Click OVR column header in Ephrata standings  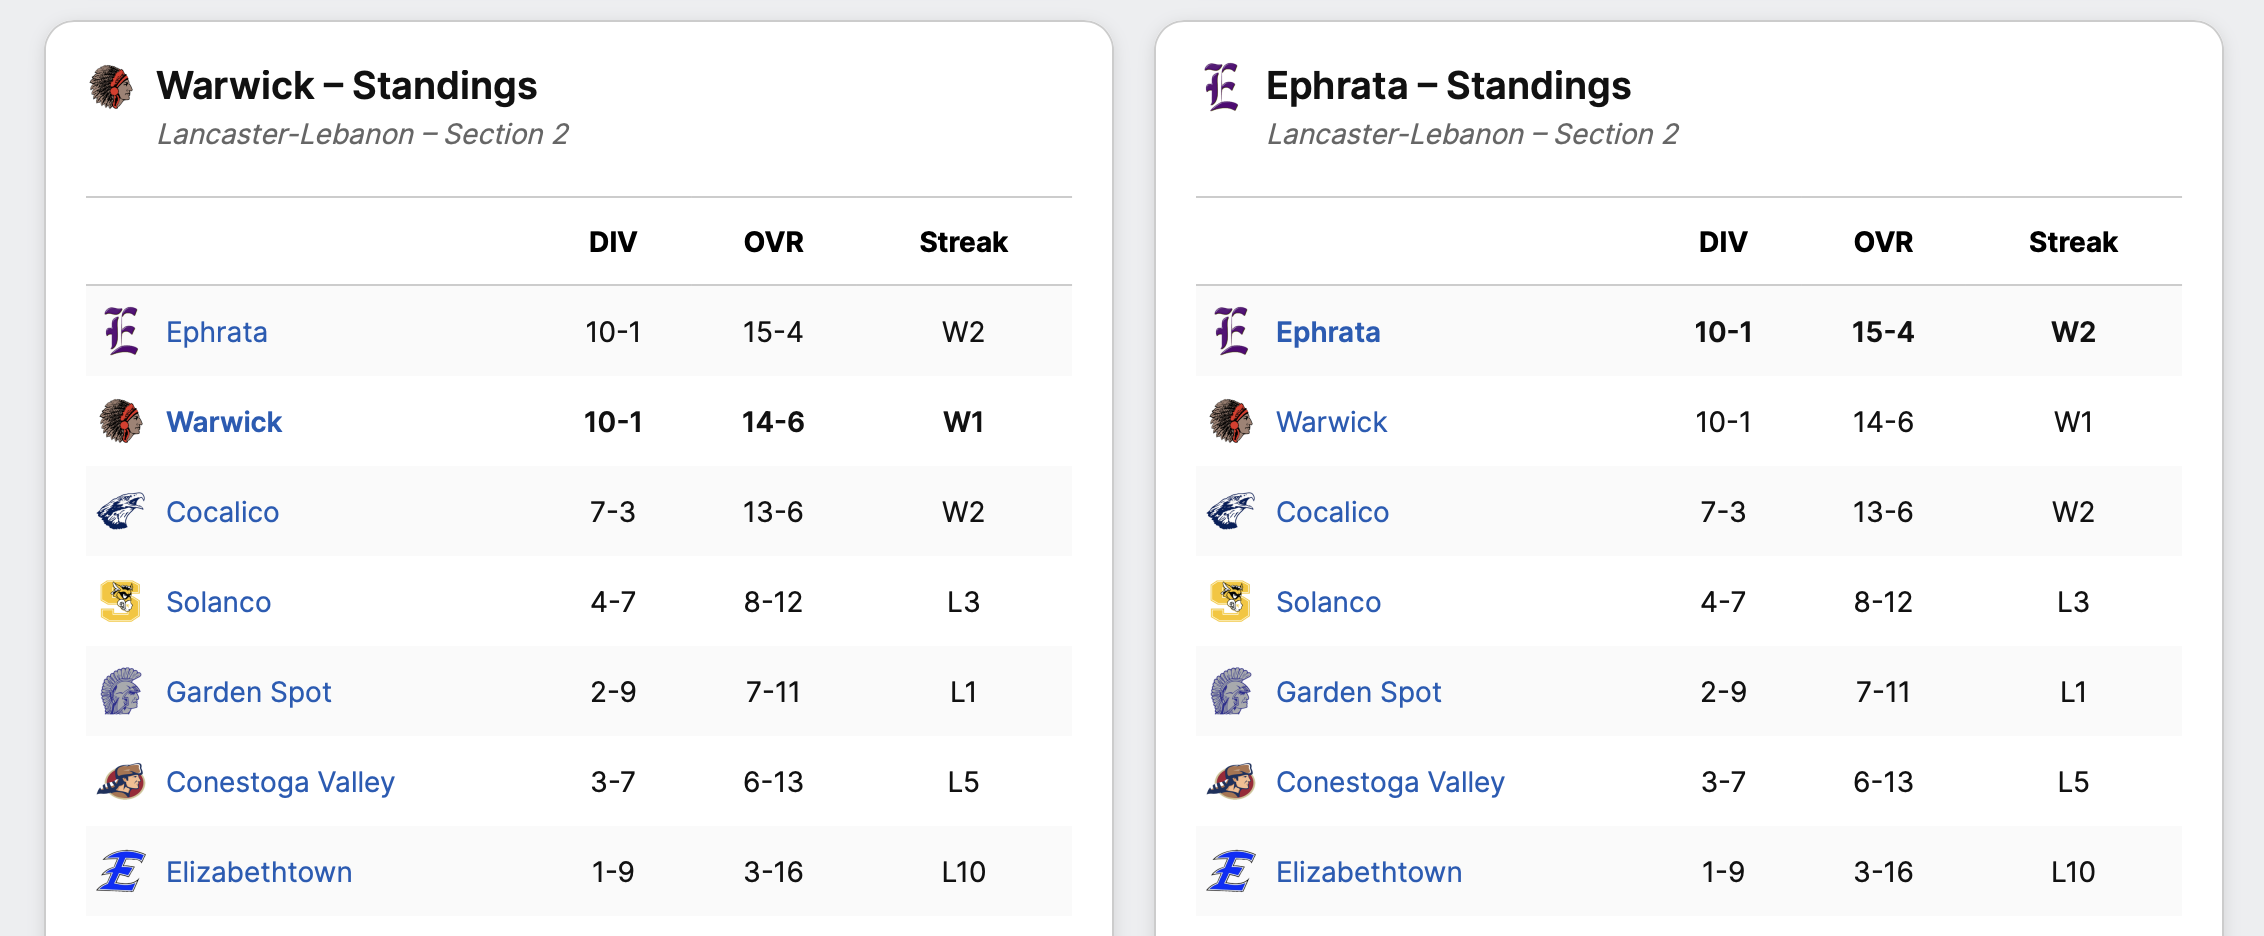pyautogui.click(x=1883, y=242)
